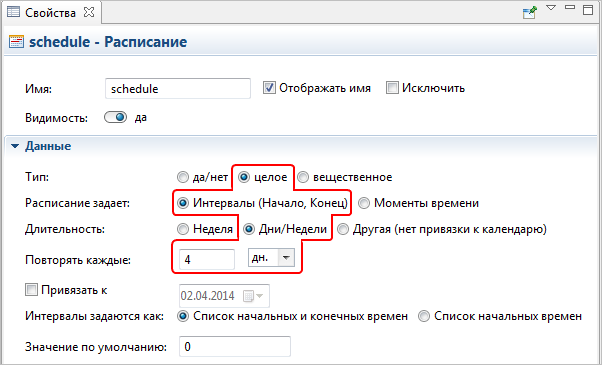Enable the Исключить checkbox
The height and width of the screenshot is (365, 602).
point(392,88)
